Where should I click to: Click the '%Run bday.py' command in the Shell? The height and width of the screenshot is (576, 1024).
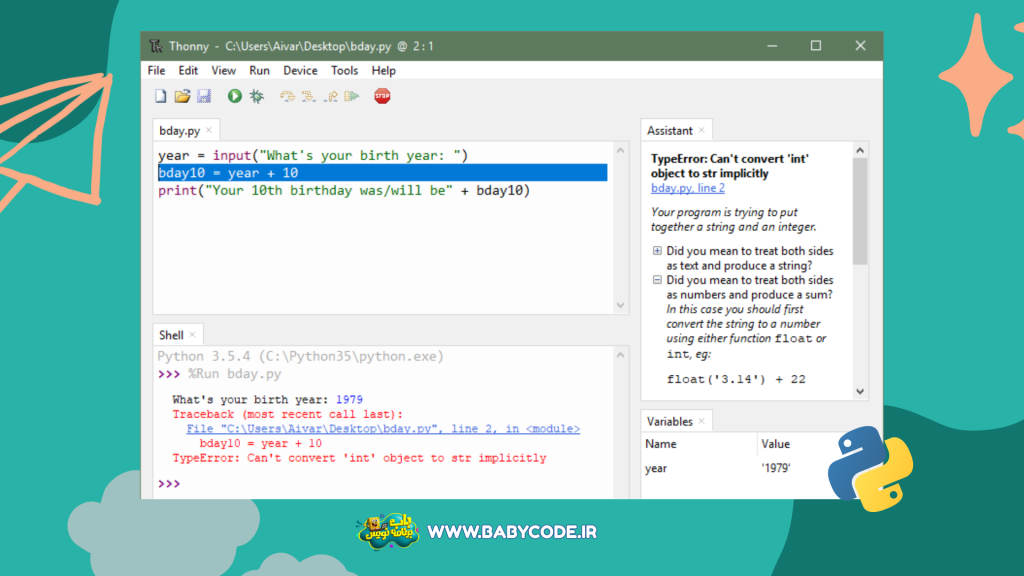click(234, 374)
